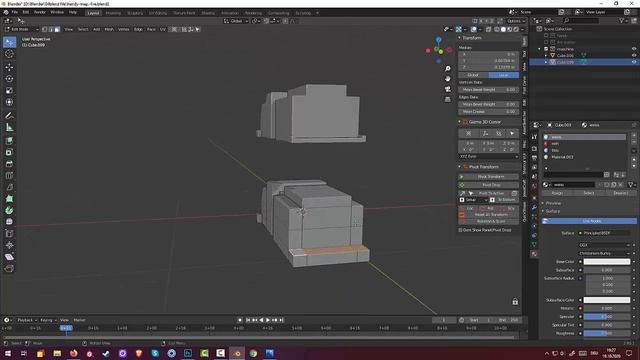This screenshot has width=640, height=360.
Task: Select the Loop Cut tool
Action: pyautogui.click(x=9, y=176)
